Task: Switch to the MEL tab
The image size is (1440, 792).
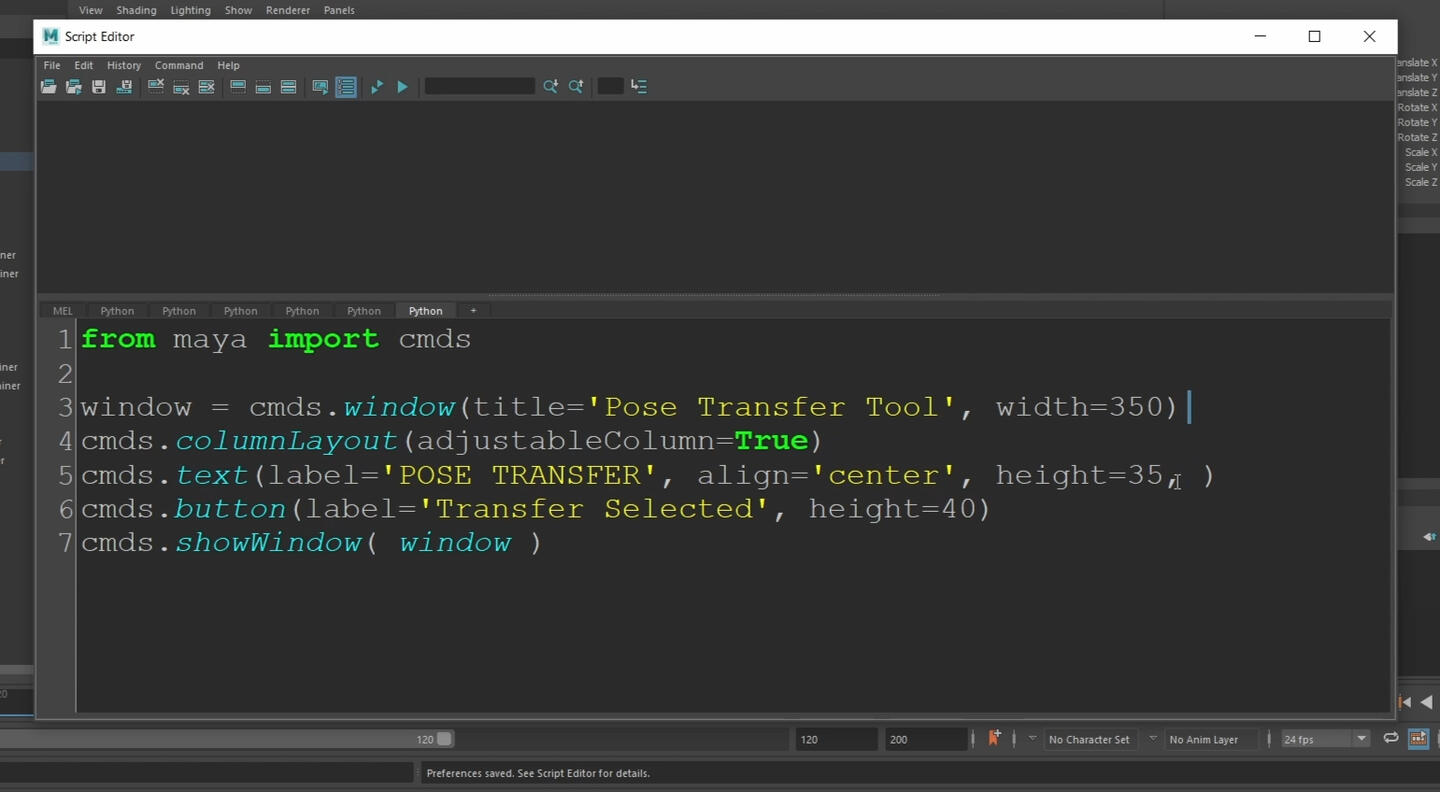Action: [62, 311]
